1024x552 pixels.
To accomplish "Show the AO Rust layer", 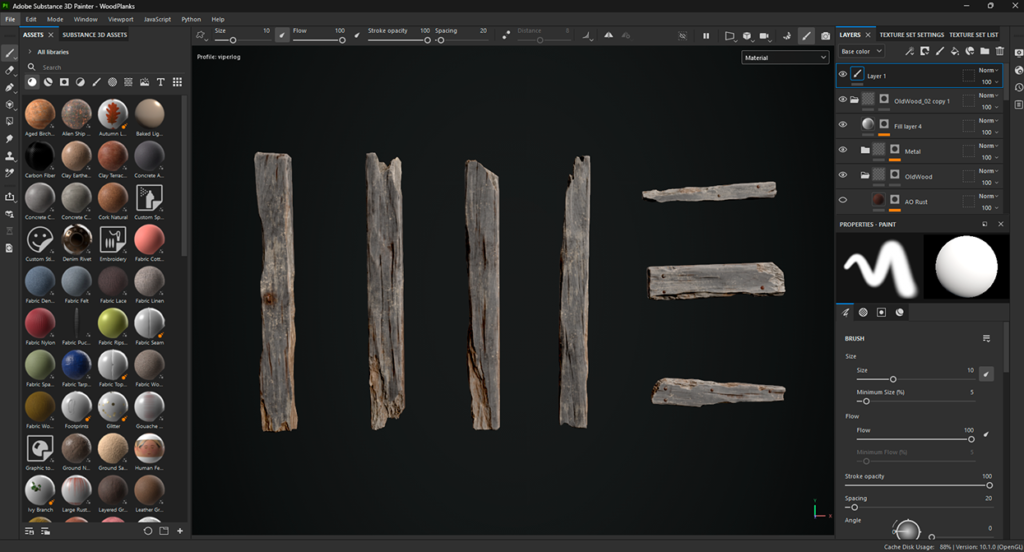I will coord(842,200).
